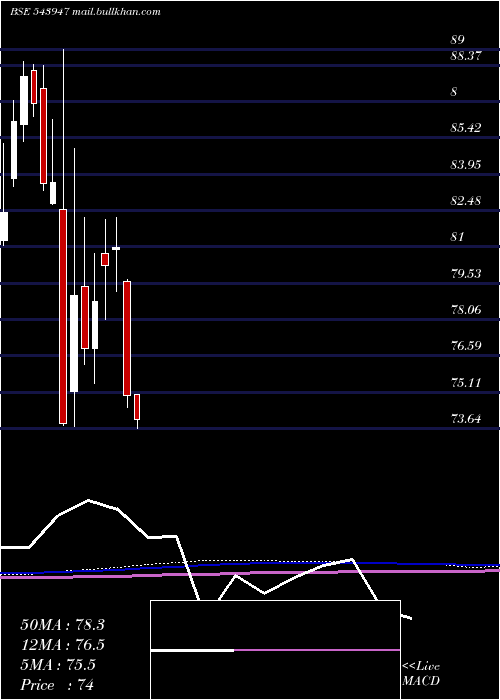Click the 'BSE 543947 mail.bullkhan.com' title text
This screenshot has width=500, height=700.
tap(85, 12)
